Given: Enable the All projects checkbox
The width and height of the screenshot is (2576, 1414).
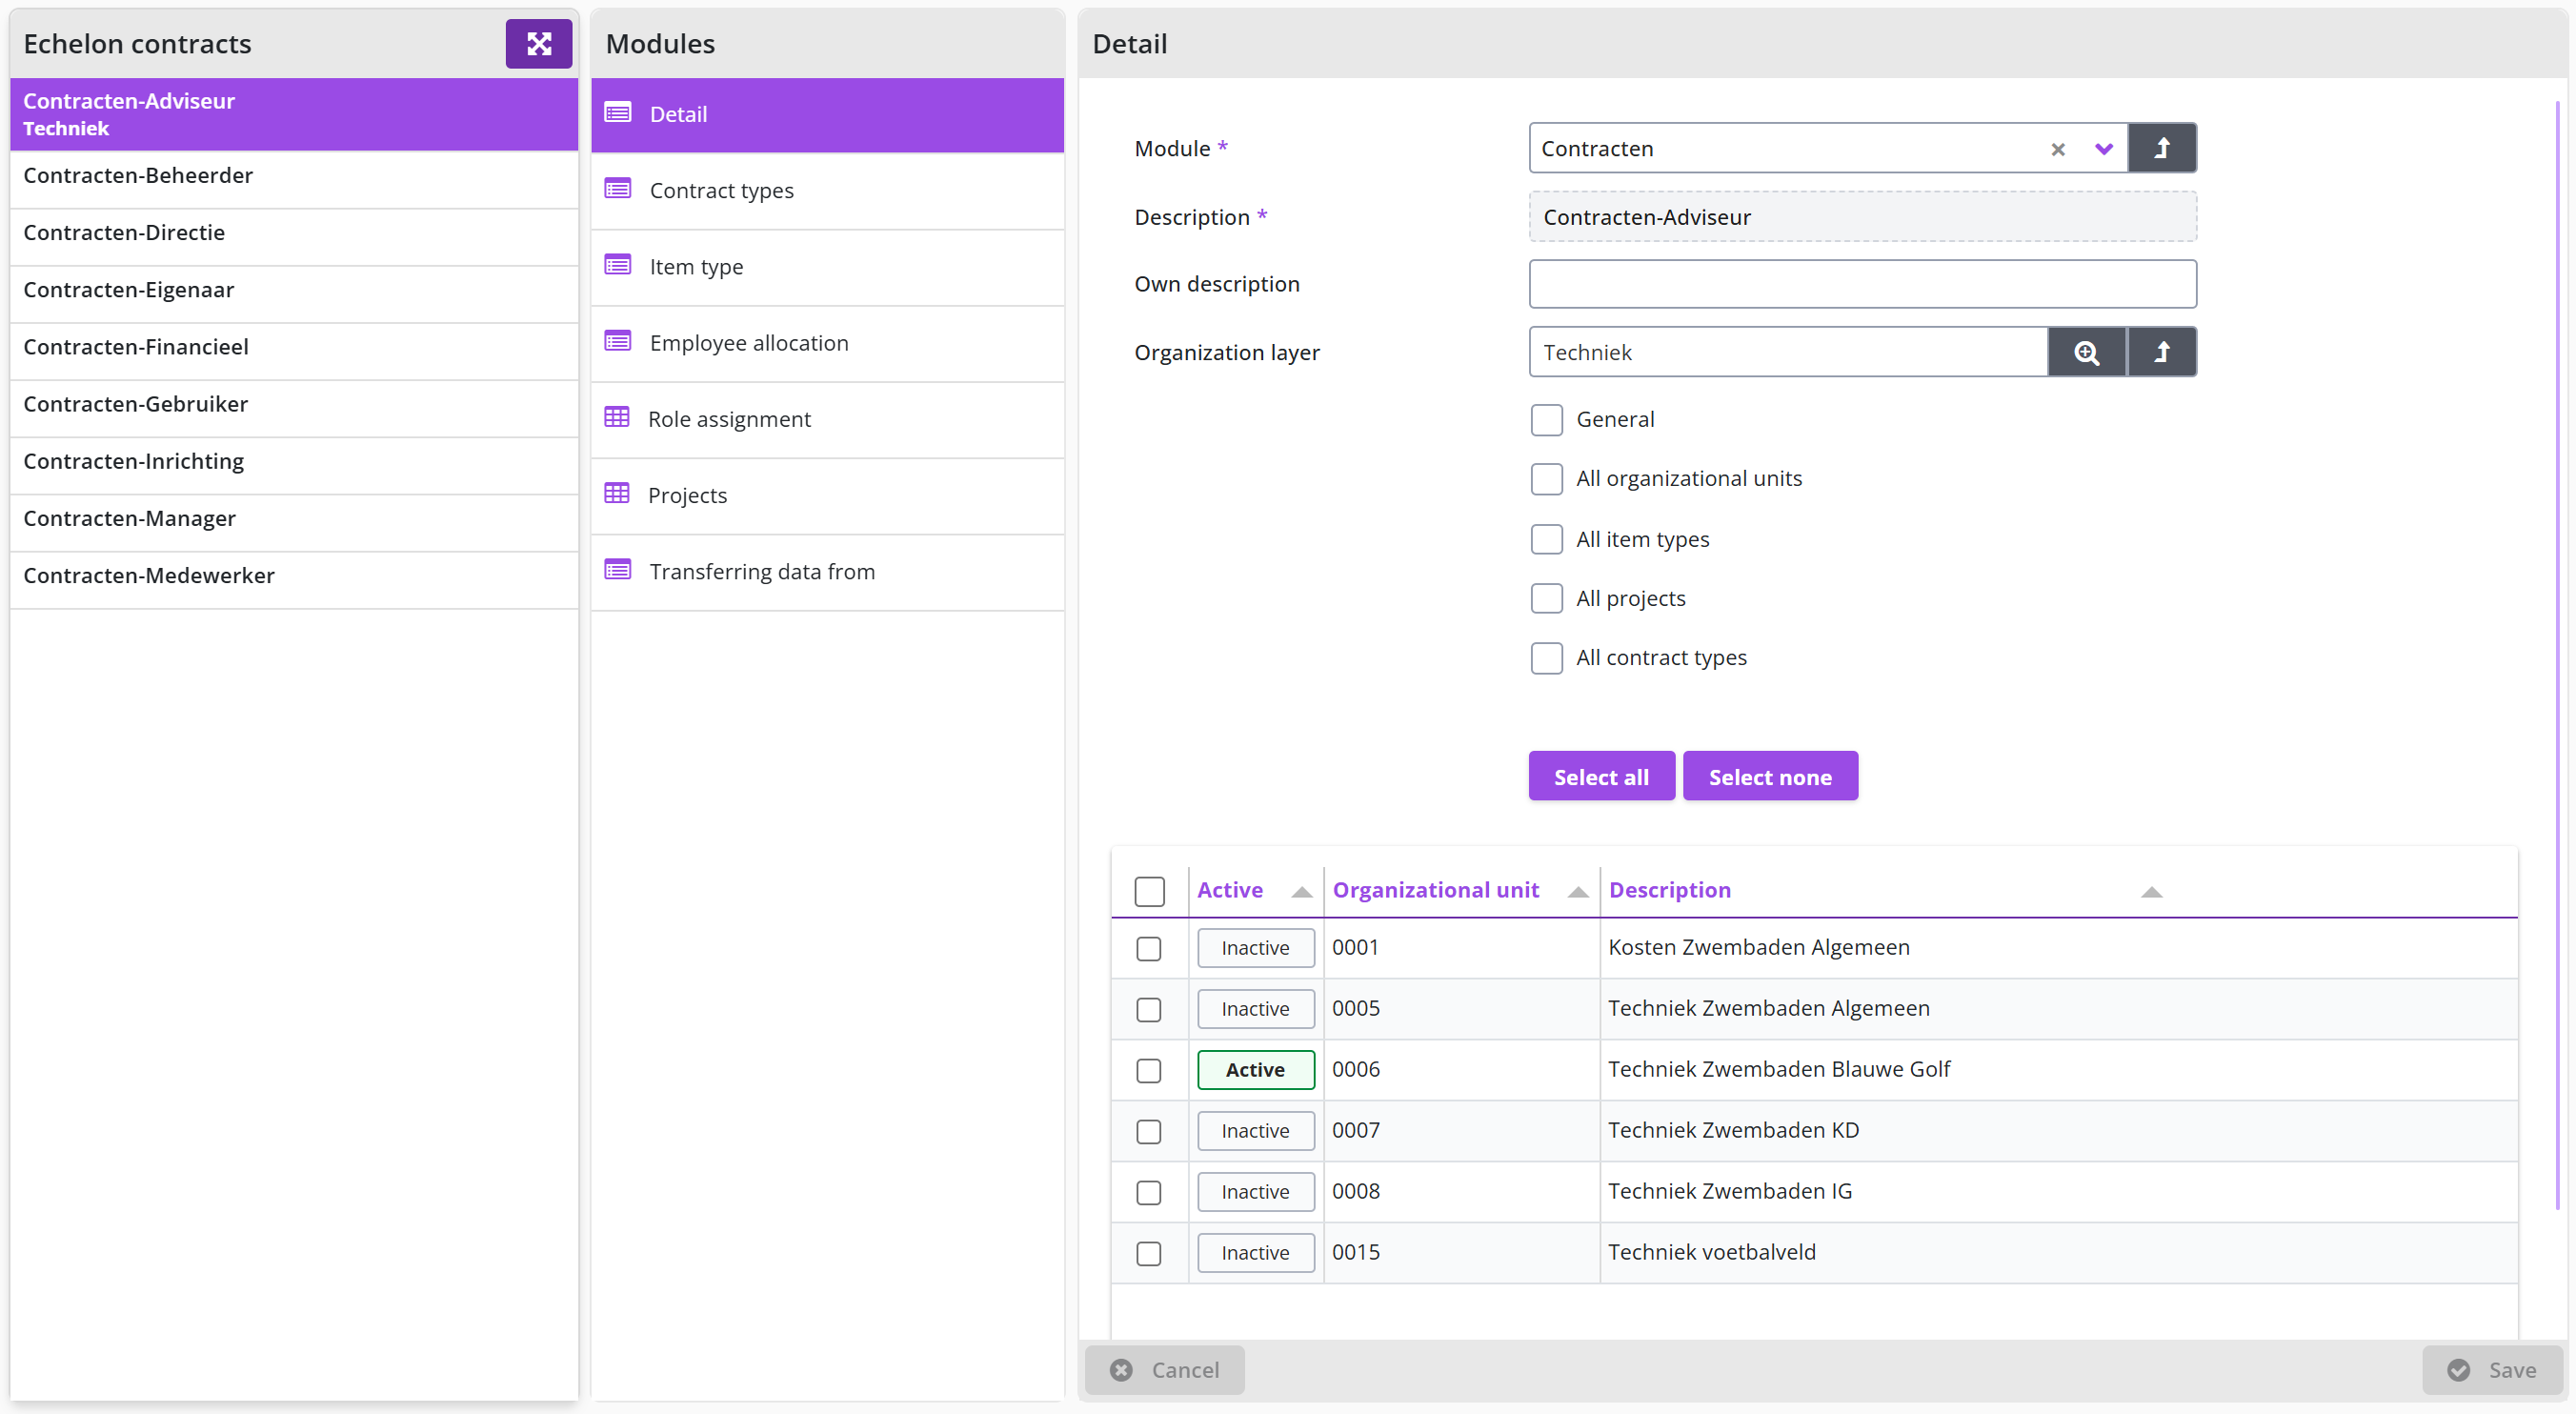Looking at the screenshot, I should click(1546, 598).
